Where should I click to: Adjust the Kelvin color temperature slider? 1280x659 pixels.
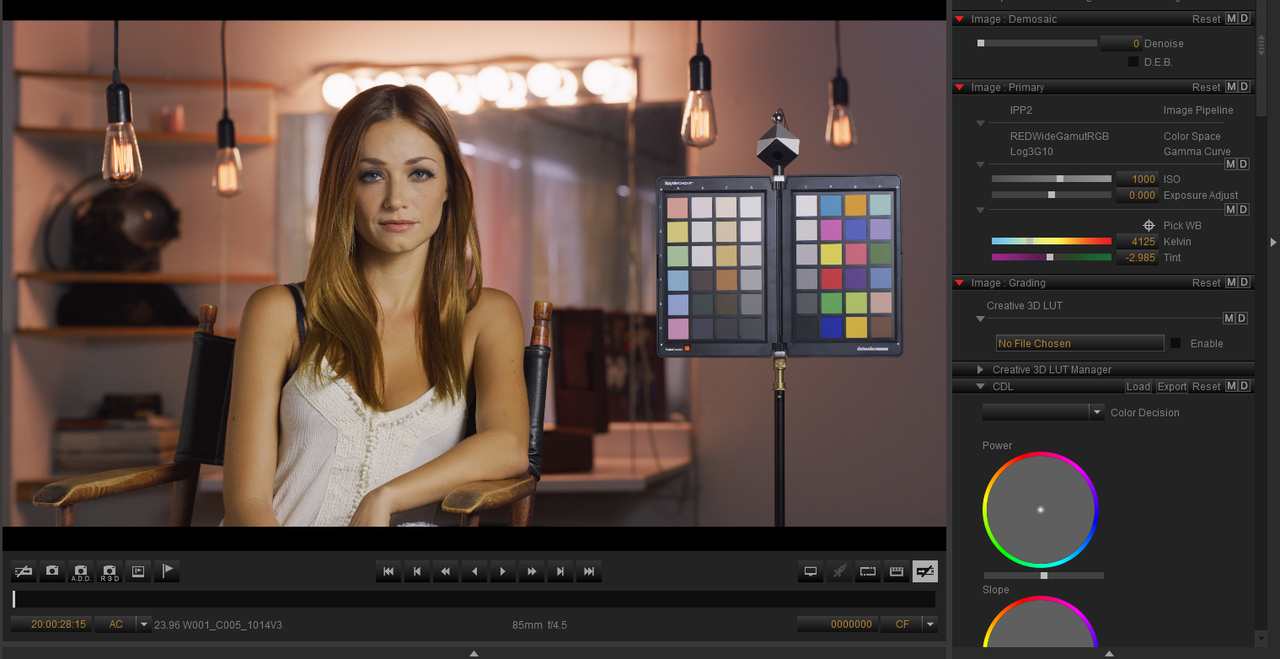coord(1051,241)
